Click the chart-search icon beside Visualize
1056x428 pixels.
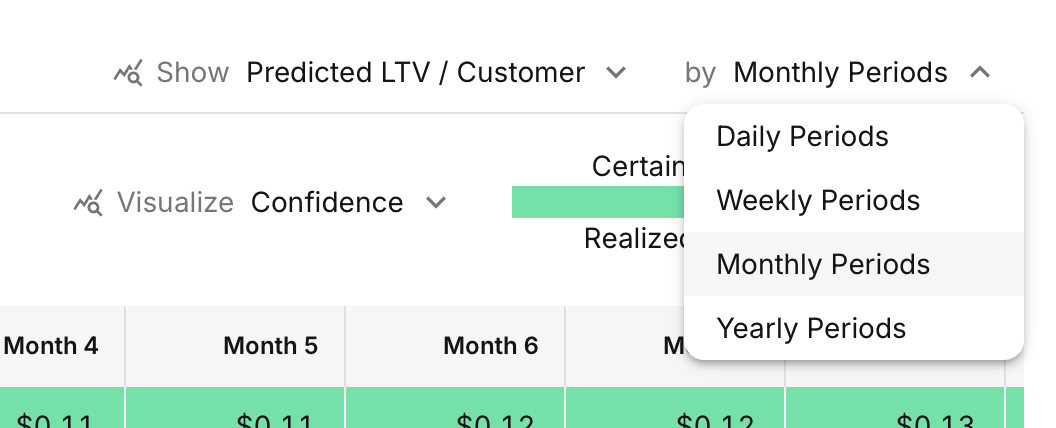point(88,203)
